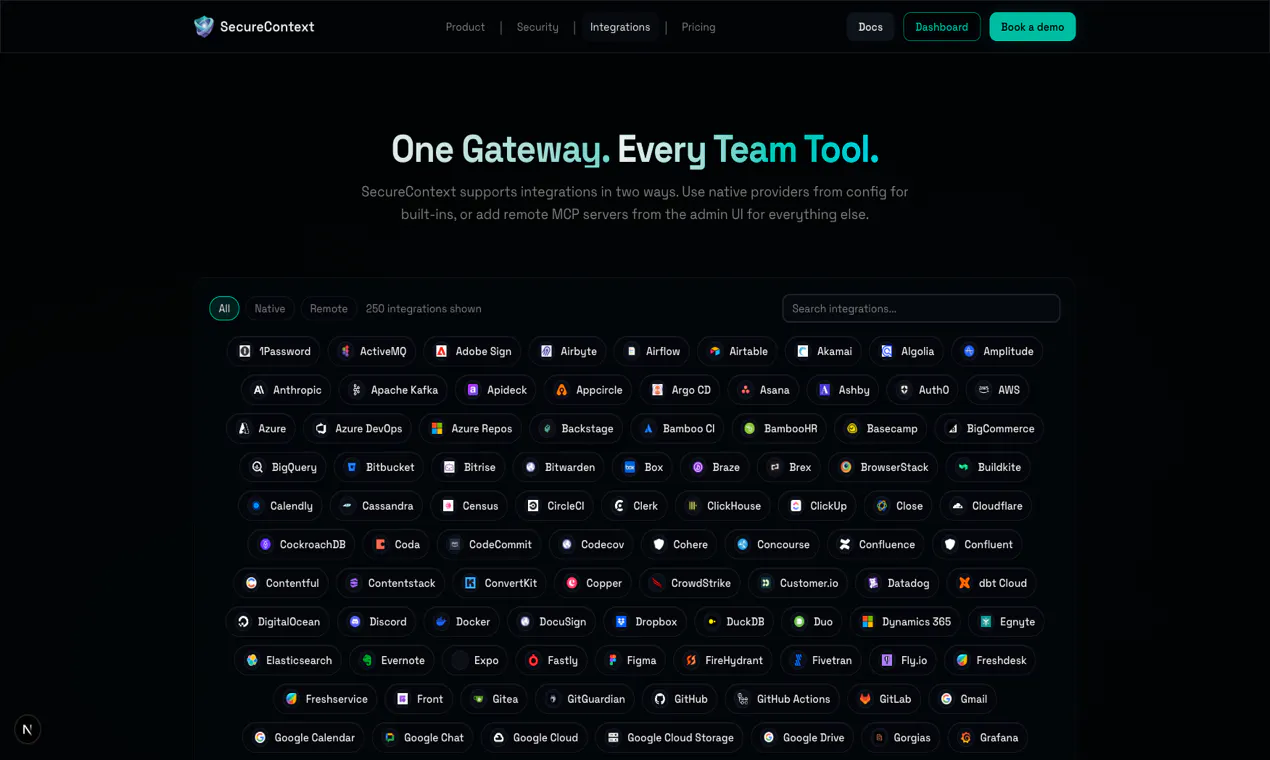This screenshot has height=760, width=1270.
Task: Click the GitLab fox icon
Action: [865, 700]
